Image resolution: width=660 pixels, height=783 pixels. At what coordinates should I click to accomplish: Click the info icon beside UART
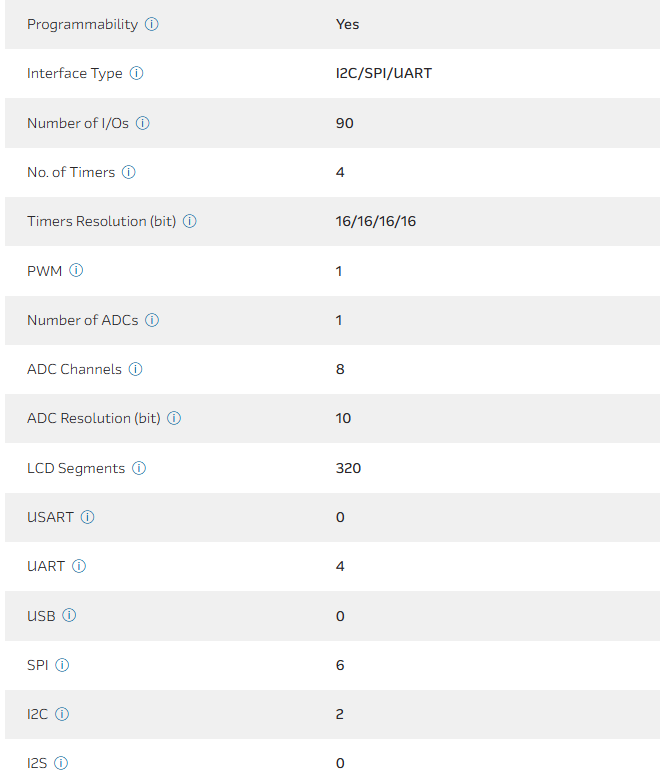click(x=79, y=566)
